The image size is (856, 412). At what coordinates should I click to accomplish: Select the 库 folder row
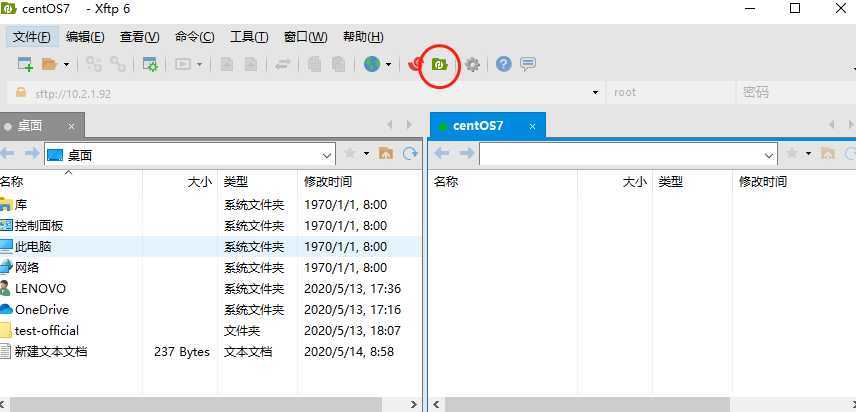[211, 205]
